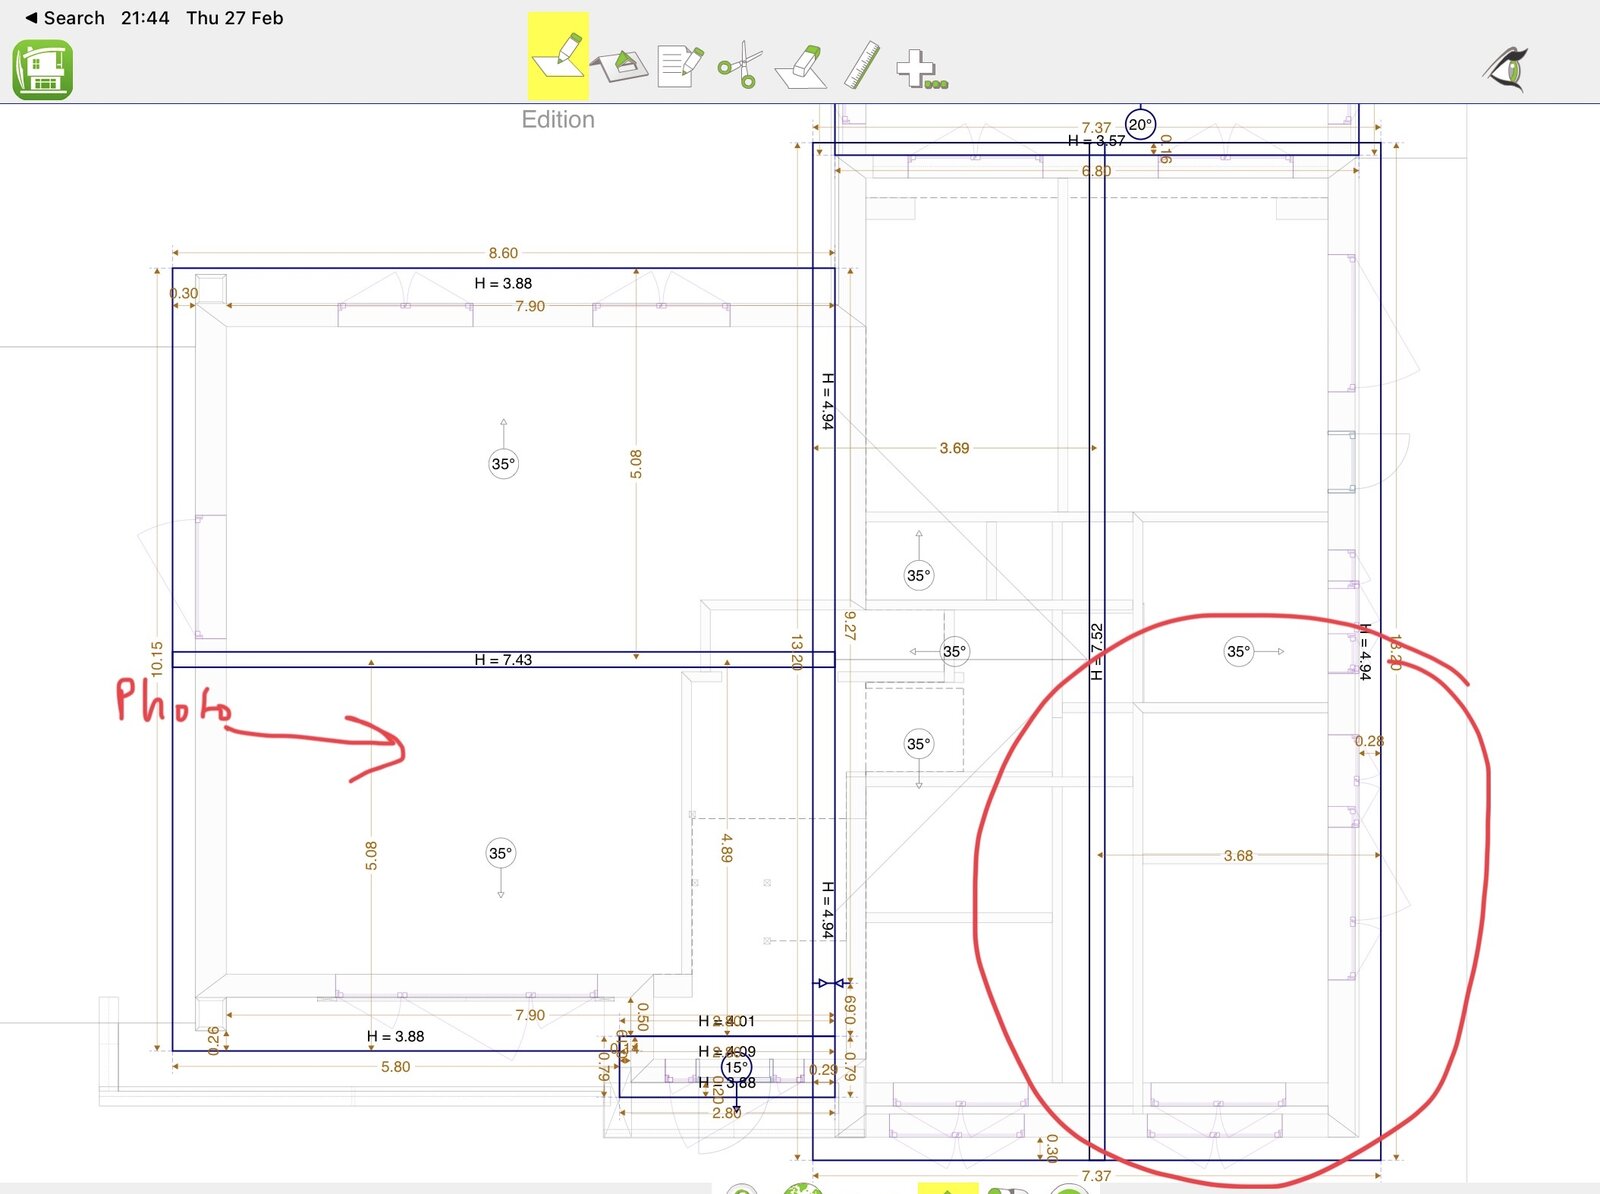The width and height of the screenshot is (1600, 1194).
Task: Go back to Search
Action: 64,18
